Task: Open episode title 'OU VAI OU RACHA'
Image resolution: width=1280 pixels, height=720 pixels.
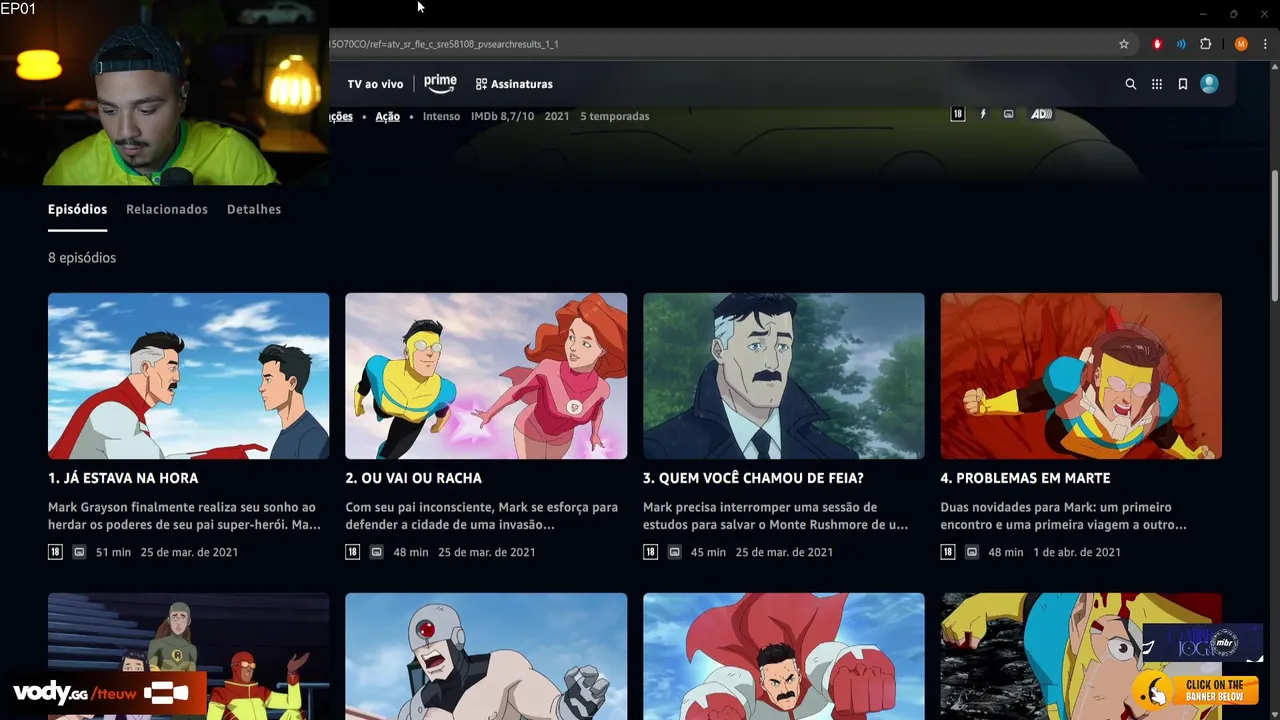Action: pyautogui.click(x=413, y=478)
